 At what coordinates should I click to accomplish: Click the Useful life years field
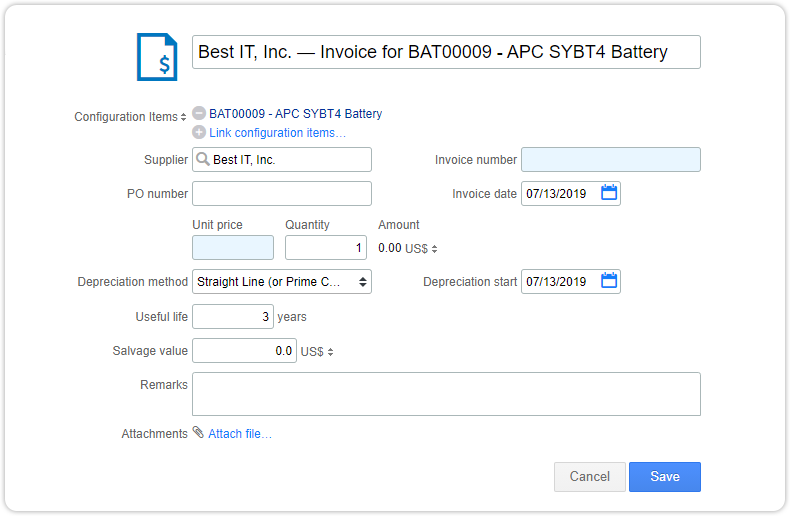coord(233,316)
